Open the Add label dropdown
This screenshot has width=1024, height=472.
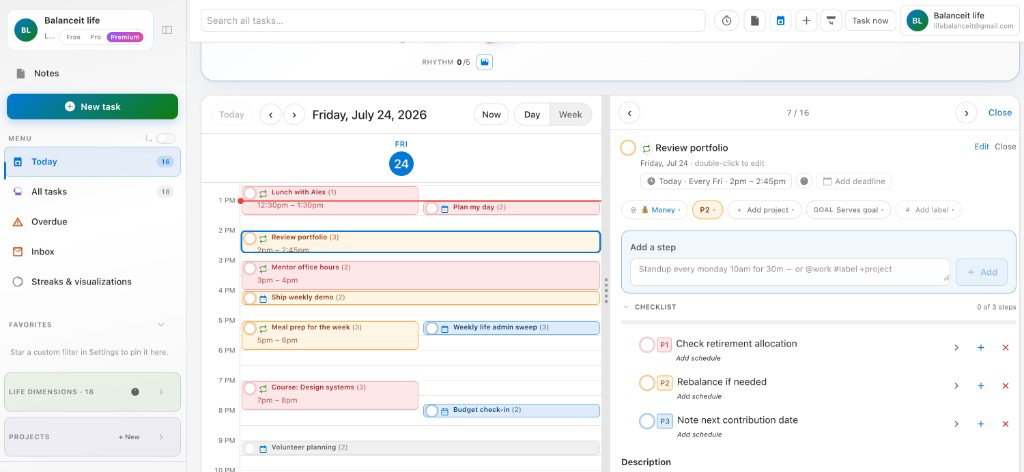point(929,210)
